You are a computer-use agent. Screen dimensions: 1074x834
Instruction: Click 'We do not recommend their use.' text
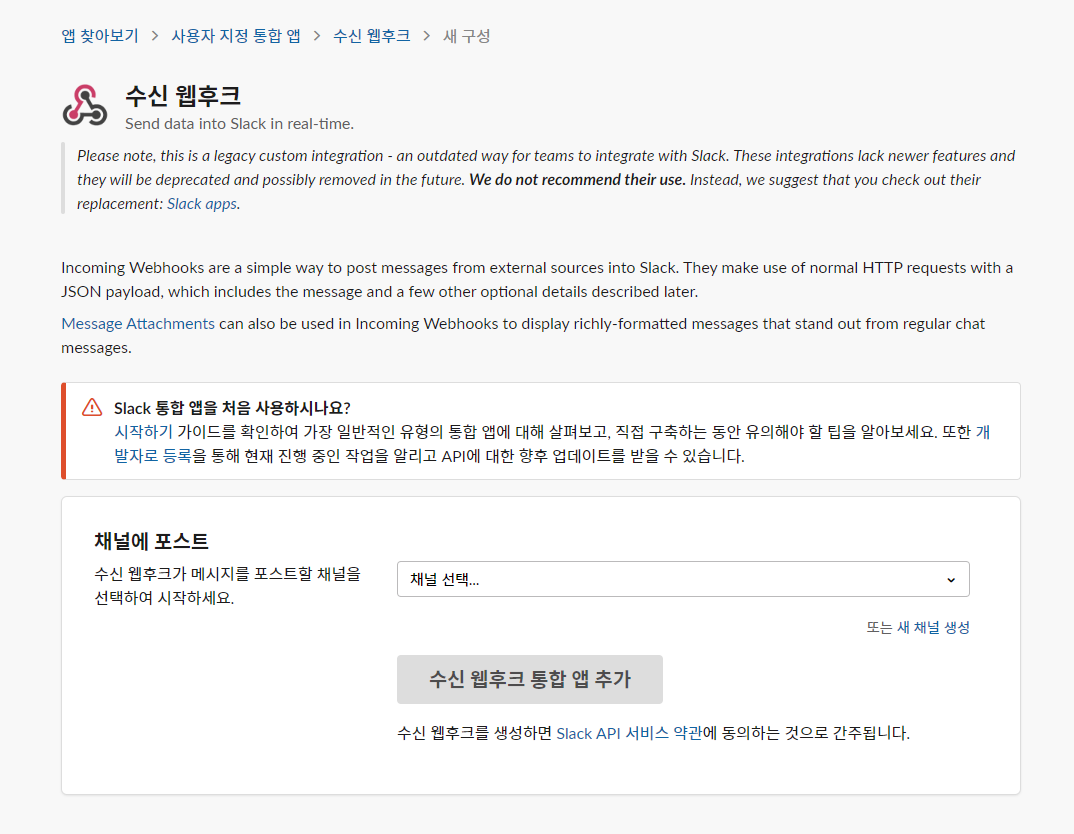coord(577,180)
